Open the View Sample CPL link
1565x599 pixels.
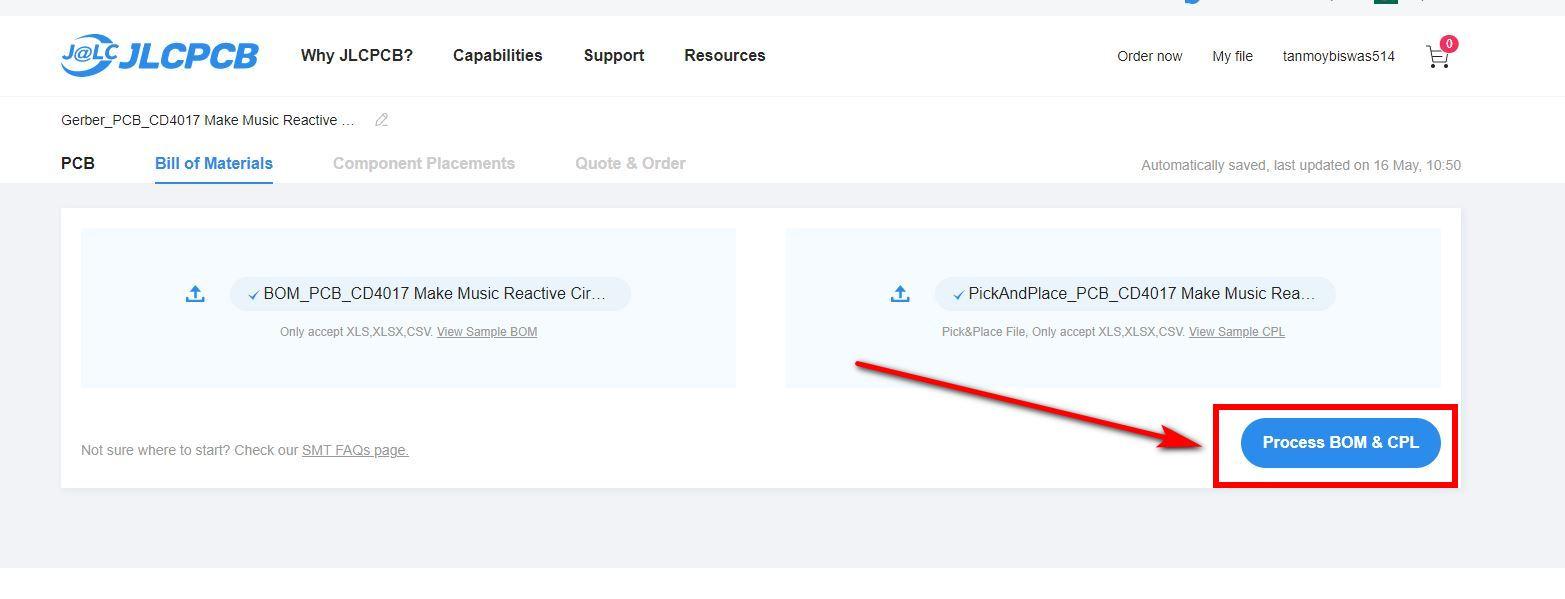[1237, 332]
